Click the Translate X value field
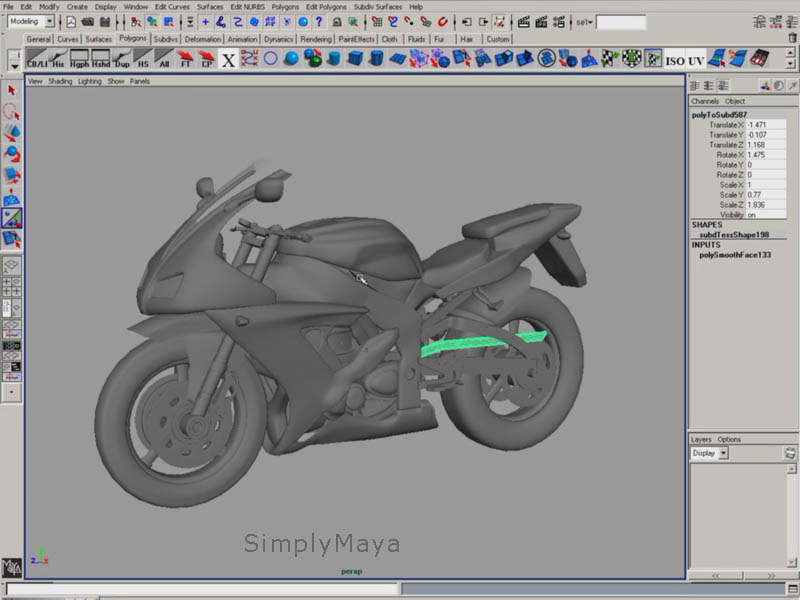The width and height of the screenshot is (800, 600). (x=766, y=124)
